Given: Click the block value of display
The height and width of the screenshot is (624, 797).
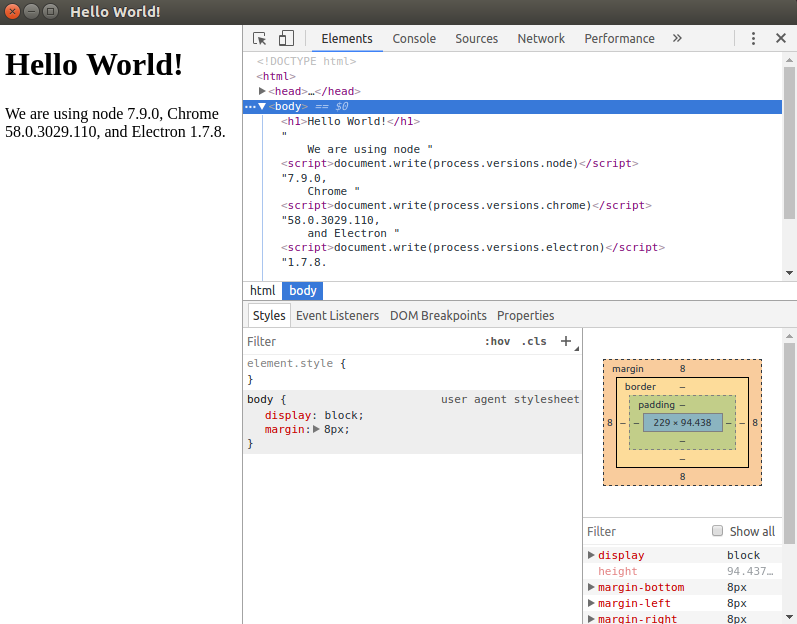Looking at the screenshot, I should [x=341, y=415].
